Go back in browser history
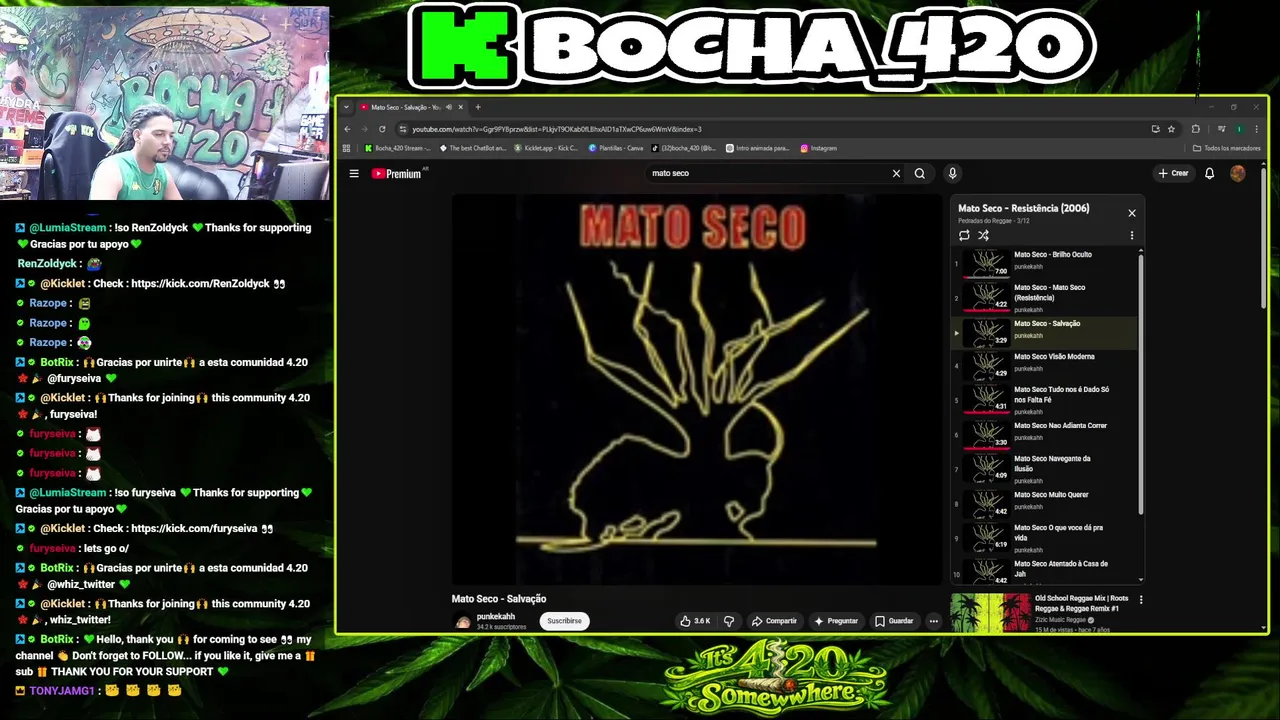 coord(347,129)
